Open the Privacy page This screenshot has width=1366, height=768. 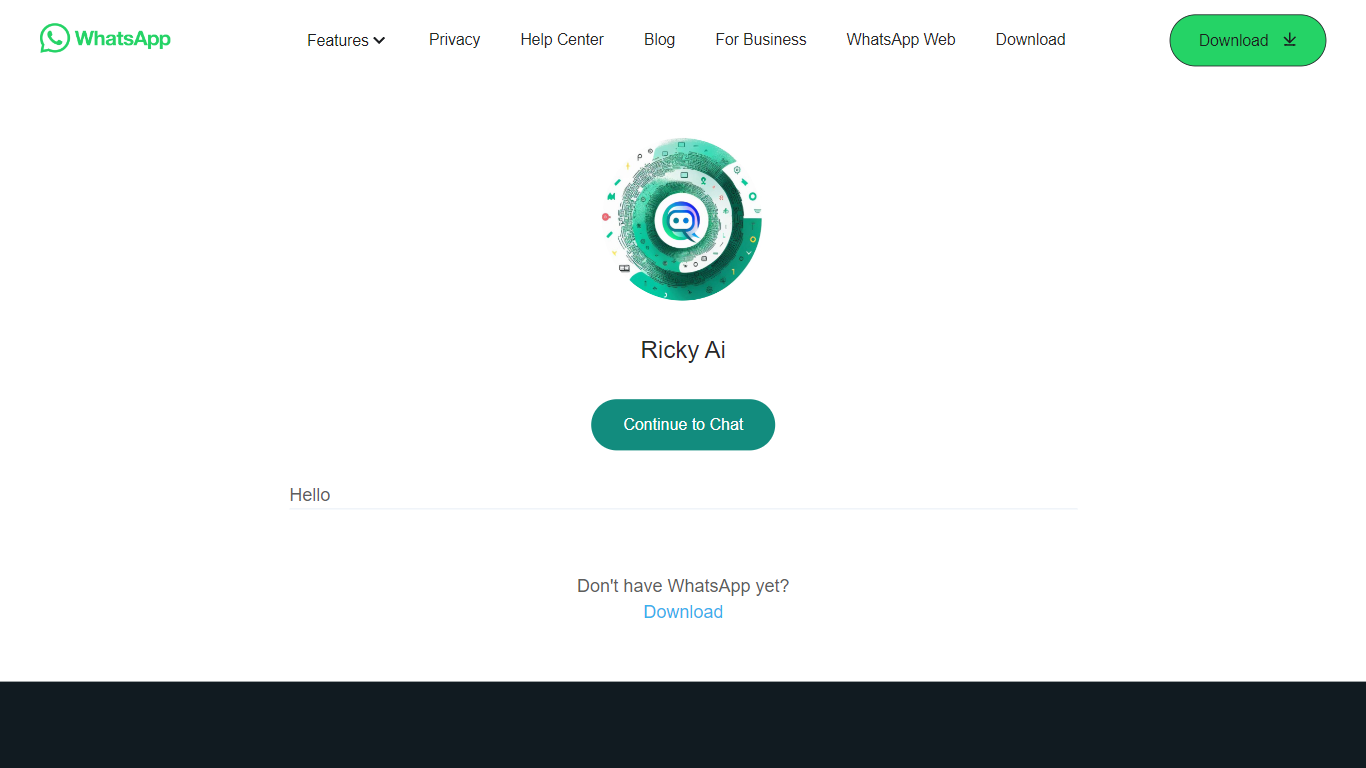tap(454, 40)
